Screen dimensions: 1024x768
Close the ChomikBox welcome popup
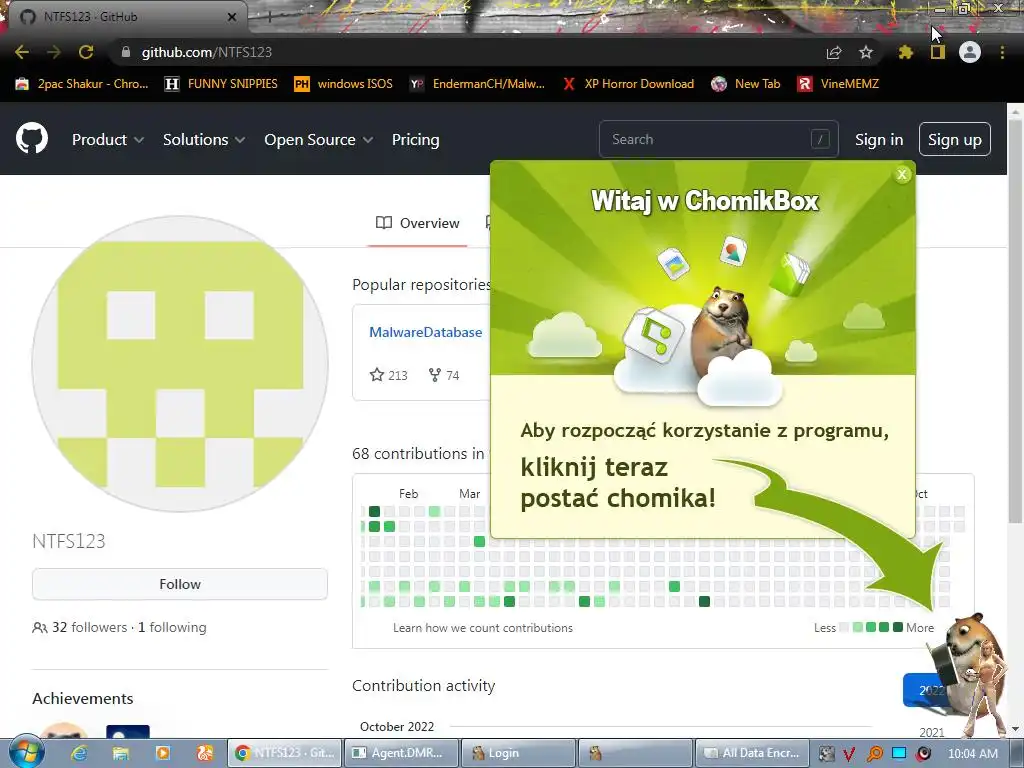[x=902, y=174]
